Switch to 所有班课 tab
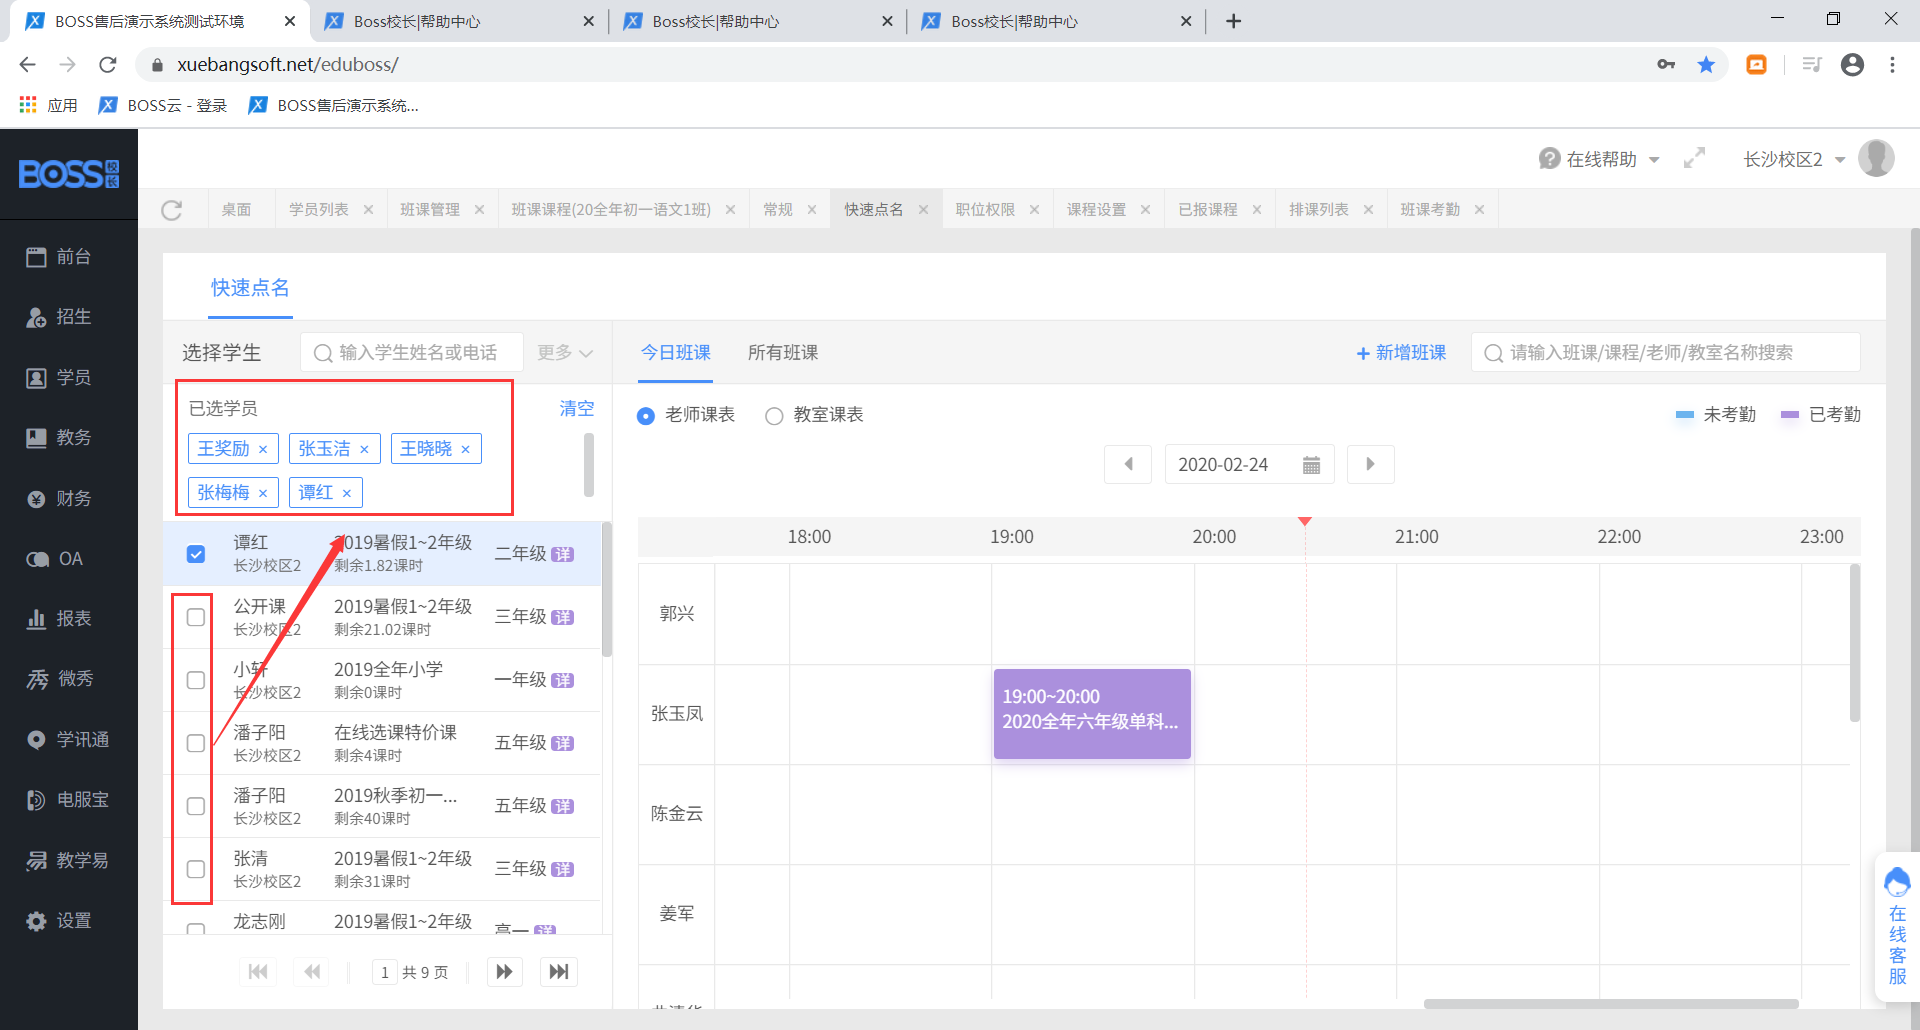Screen dimensions: 1920x1030 pyautogui.click(x=783, y=352)
